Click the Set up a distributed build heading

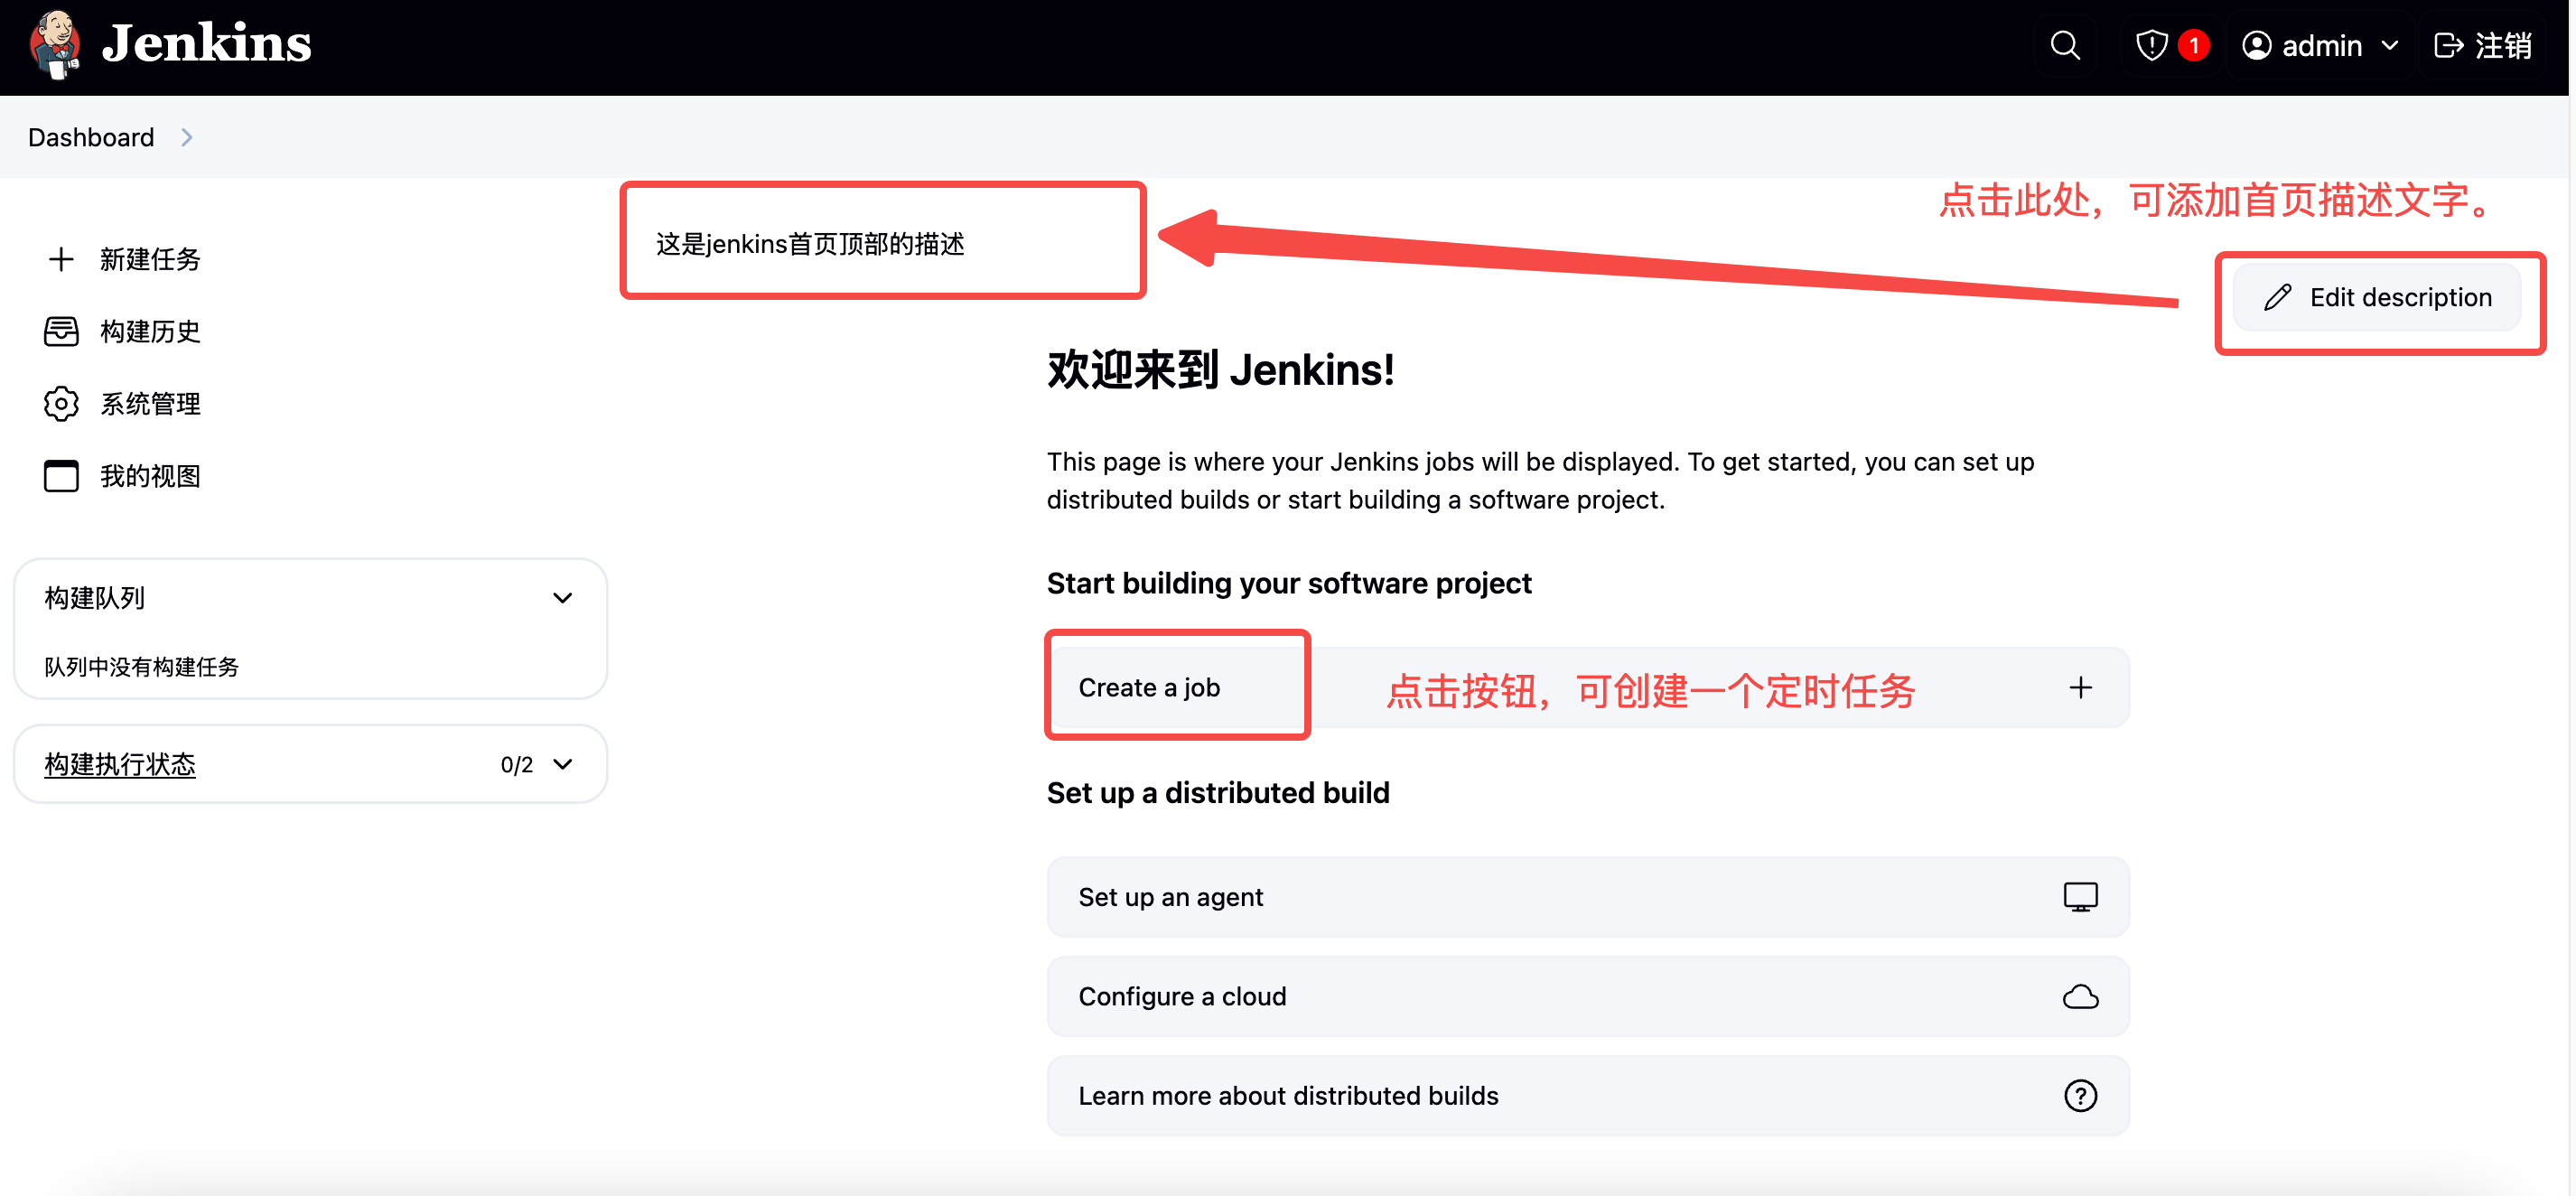1218,793
